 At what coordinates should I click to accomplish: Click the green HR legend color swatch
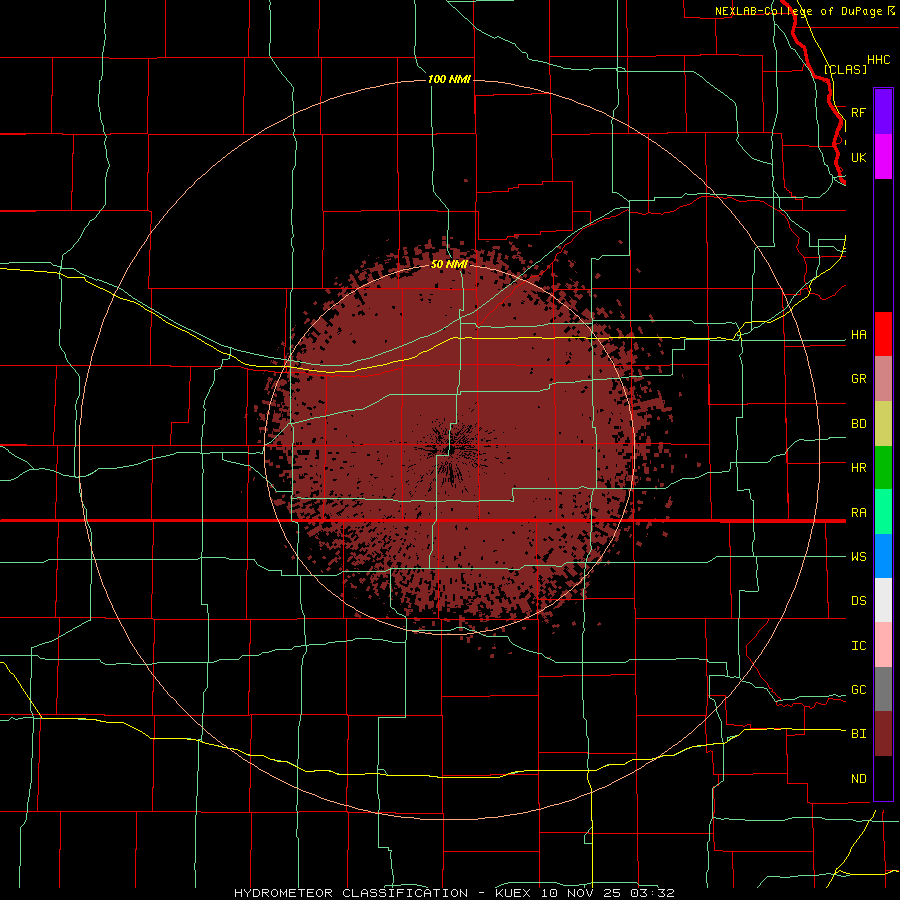[x=883, y=468]
